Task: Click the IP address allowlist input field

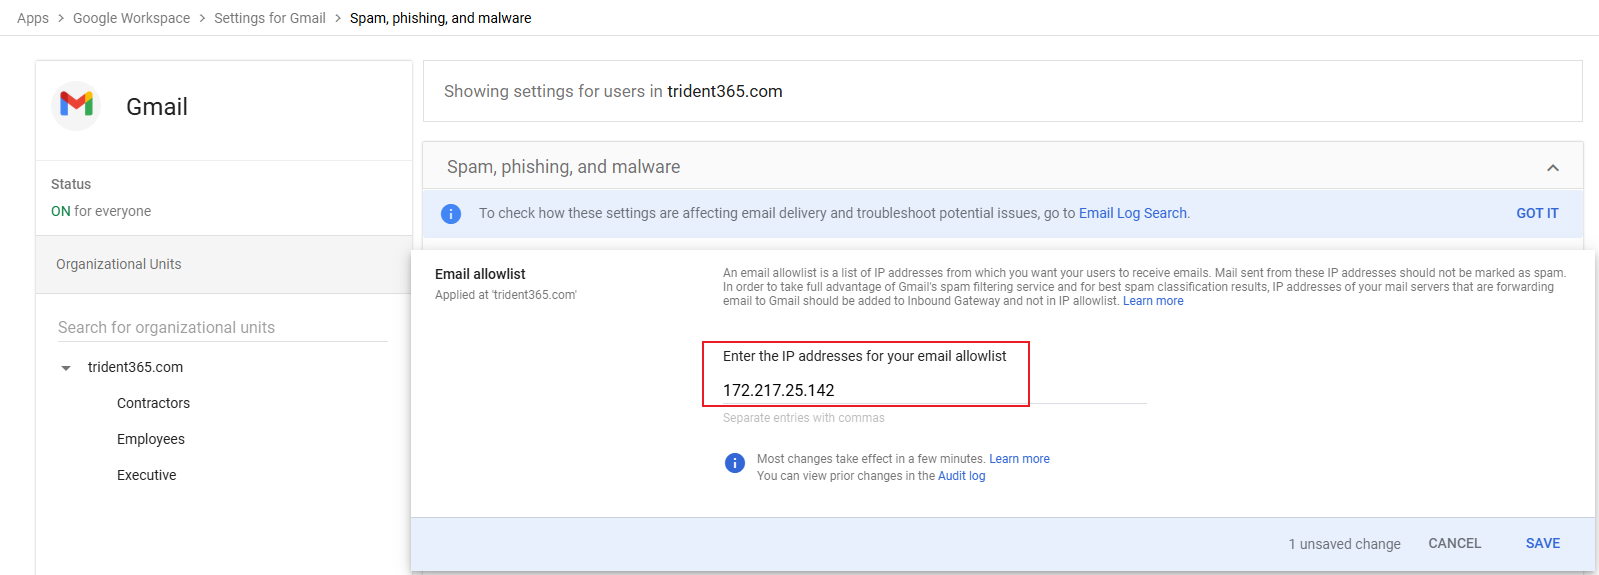Action: click(930, 390)
